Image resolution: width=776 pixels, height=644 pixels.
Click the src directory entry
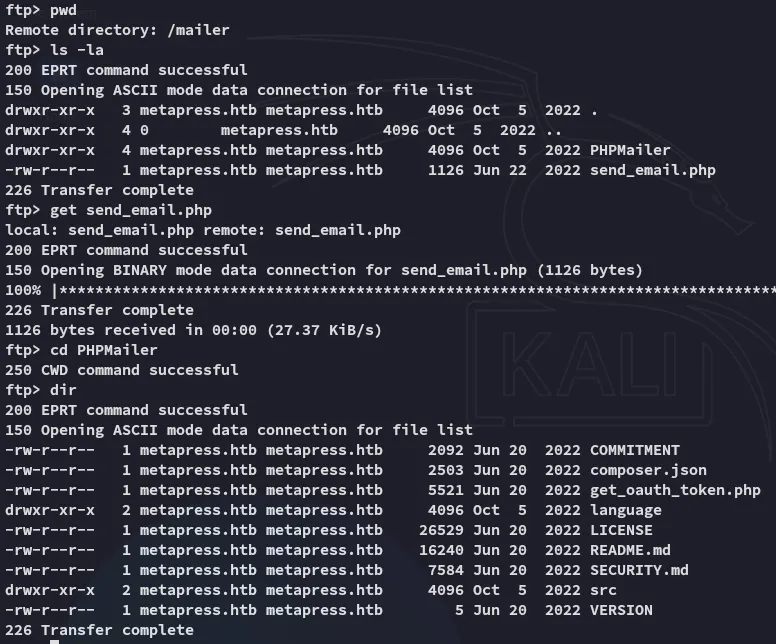click(603, 590)
